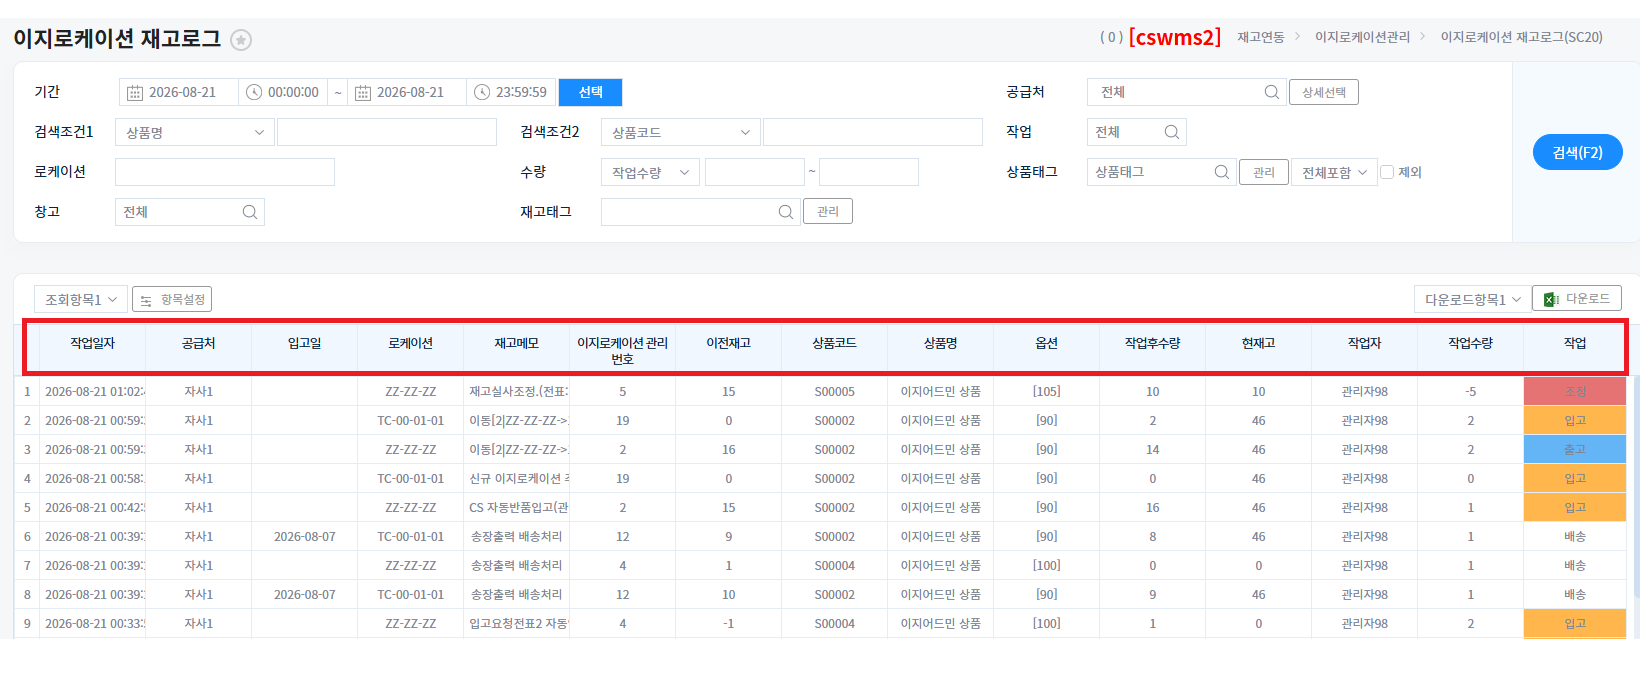
Task: Click the 항목설정 button
Action: pos(172,299)
